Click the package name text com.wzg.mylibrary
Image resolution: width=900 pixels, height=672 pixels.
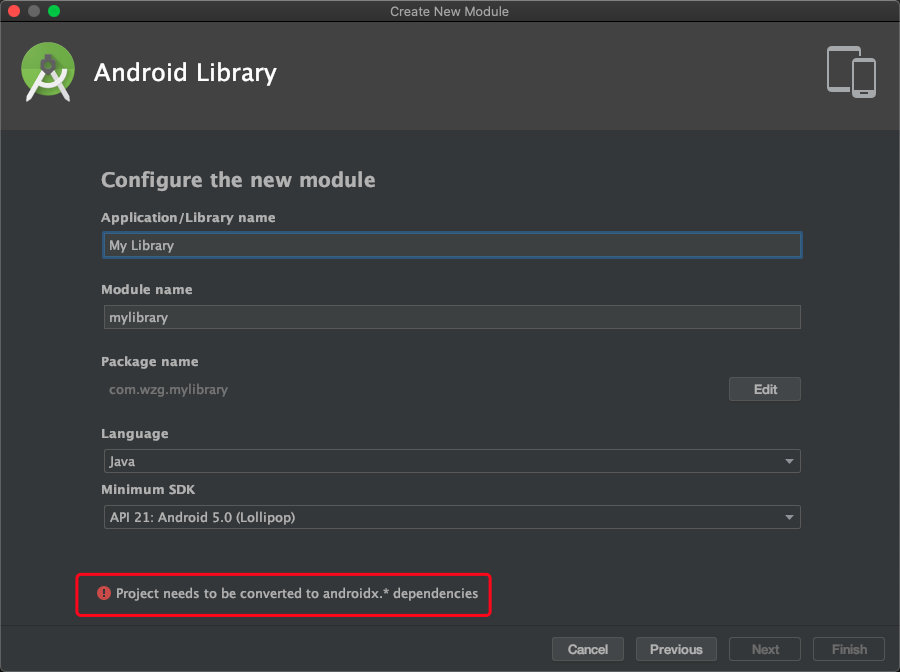click(x=168, y=389)
